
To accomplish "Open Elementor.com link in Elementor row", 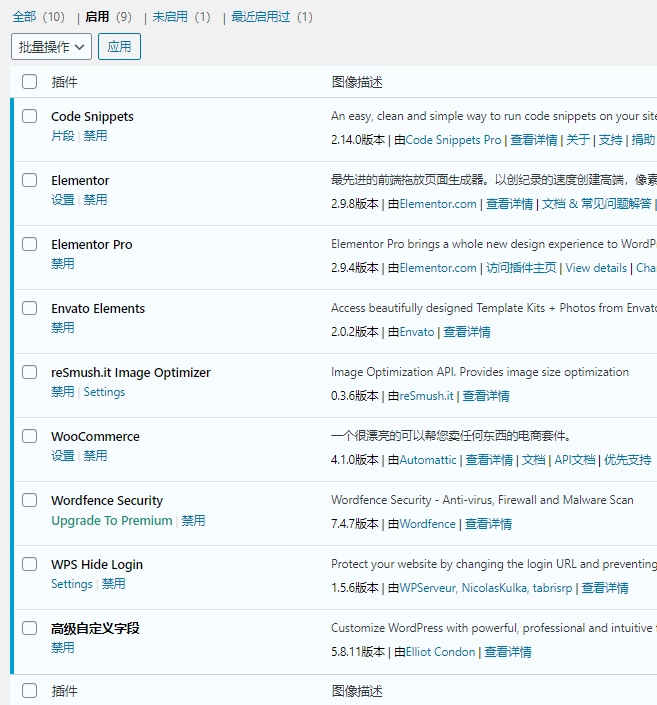I will click(x=438, y=204).
